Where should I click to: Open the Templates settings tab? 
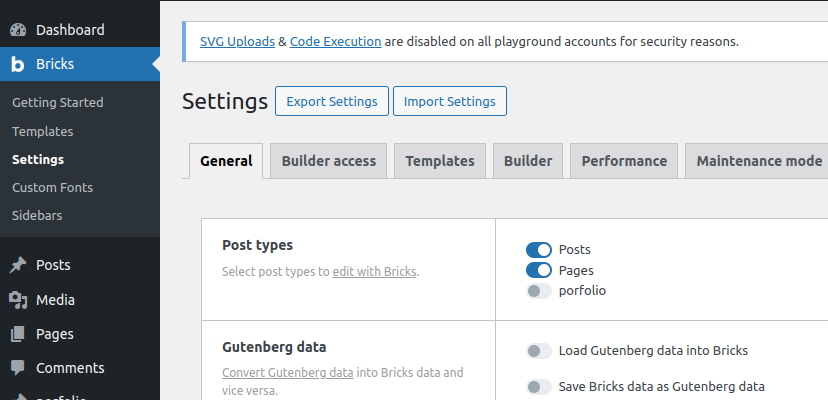[x=440, y=161]
